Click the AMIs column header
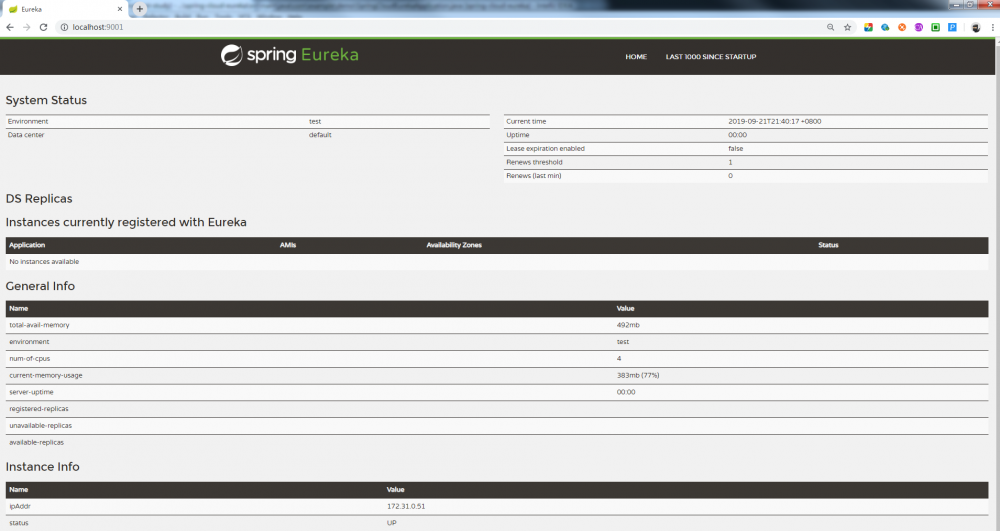Image resolution: width=1000 pixels, height=531 pixels. pyautogui.click(x=288, y=245)
